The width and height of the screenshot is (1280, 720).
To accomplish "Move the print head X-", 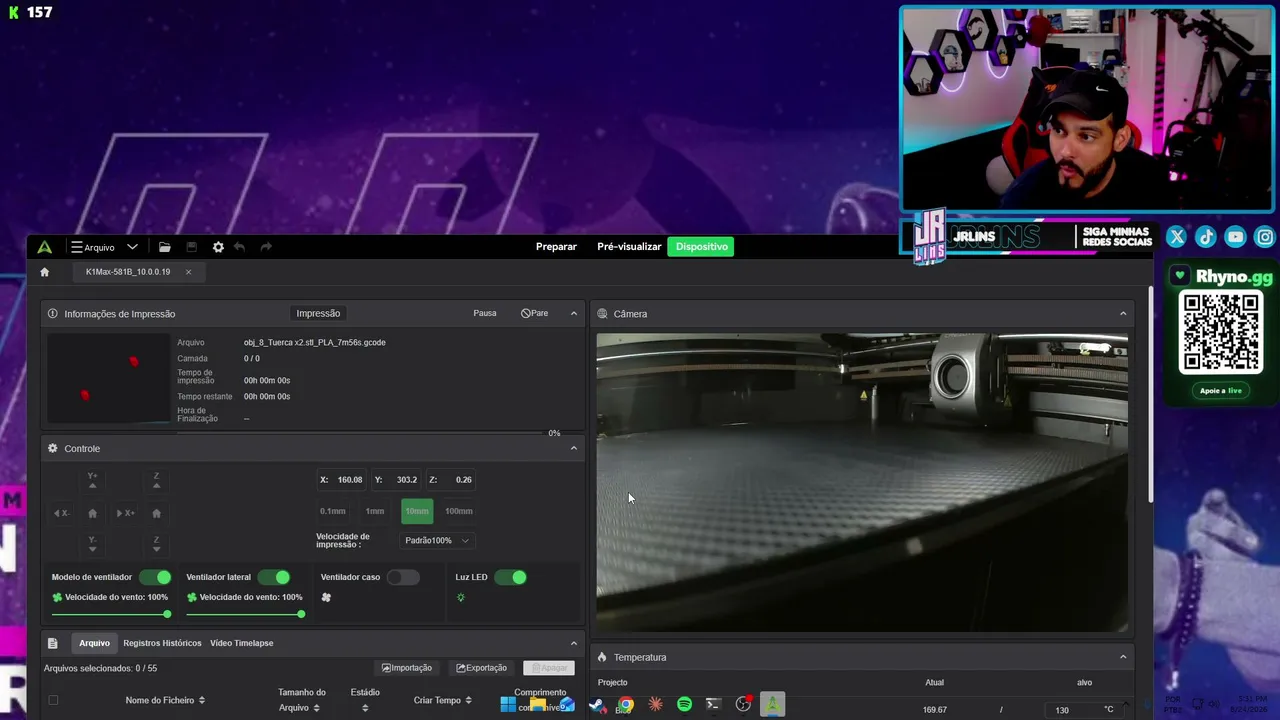I will click(x=61, y=513).
